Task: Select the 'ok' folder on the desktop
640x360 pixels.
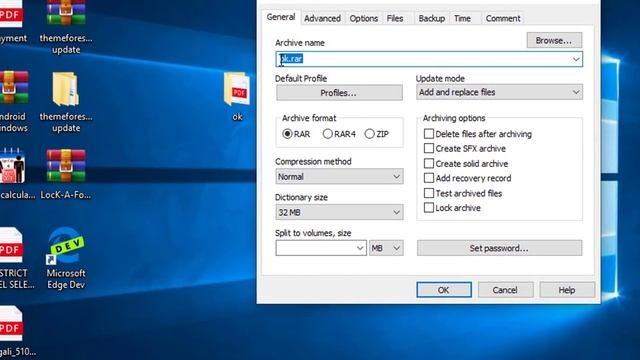Action: pos(237,97)
